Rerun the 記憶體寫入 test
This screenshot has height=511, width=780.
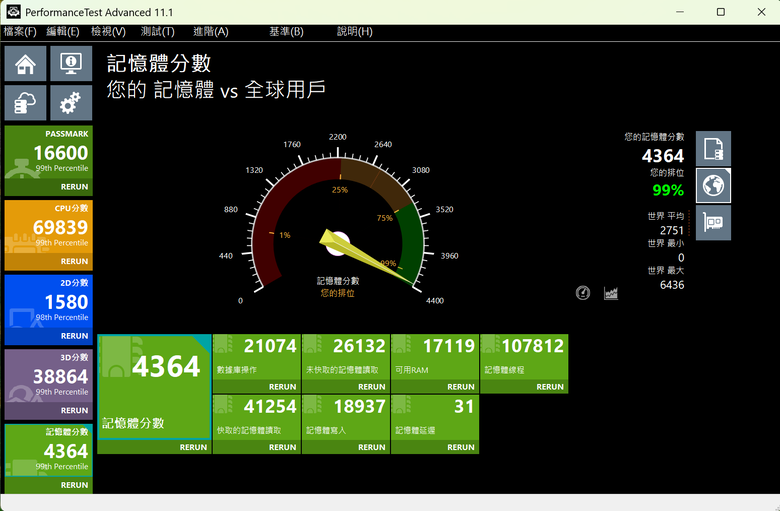[x=372, y=447]
